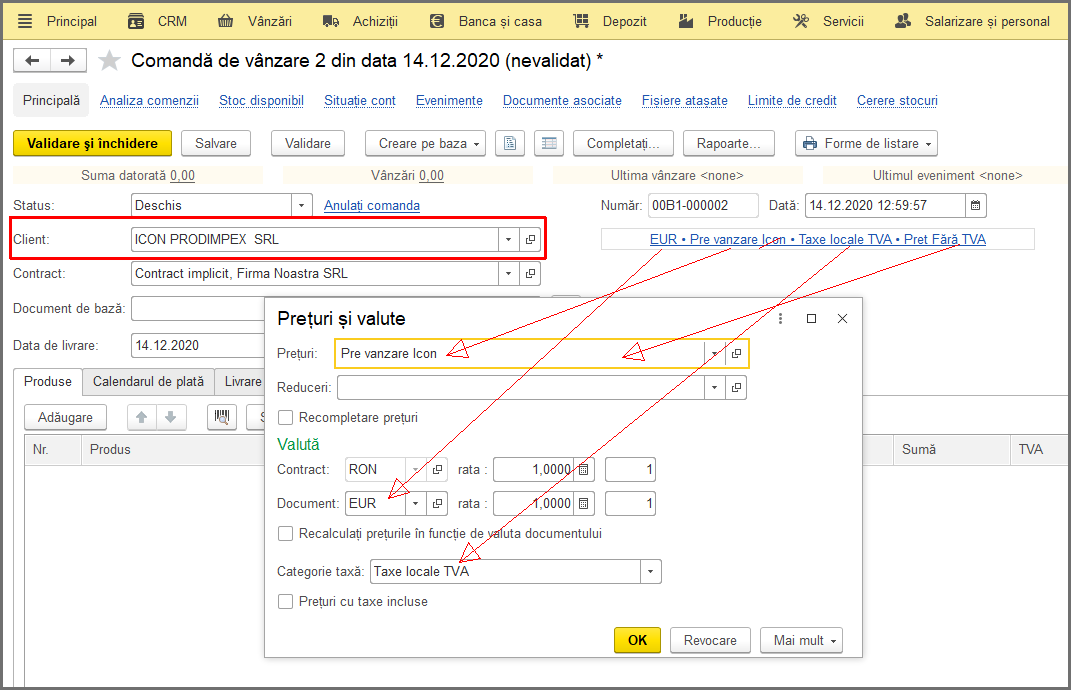The image size is (1071, 690).
Task: Add document to favorites with star icon
Action: point(109,61)
